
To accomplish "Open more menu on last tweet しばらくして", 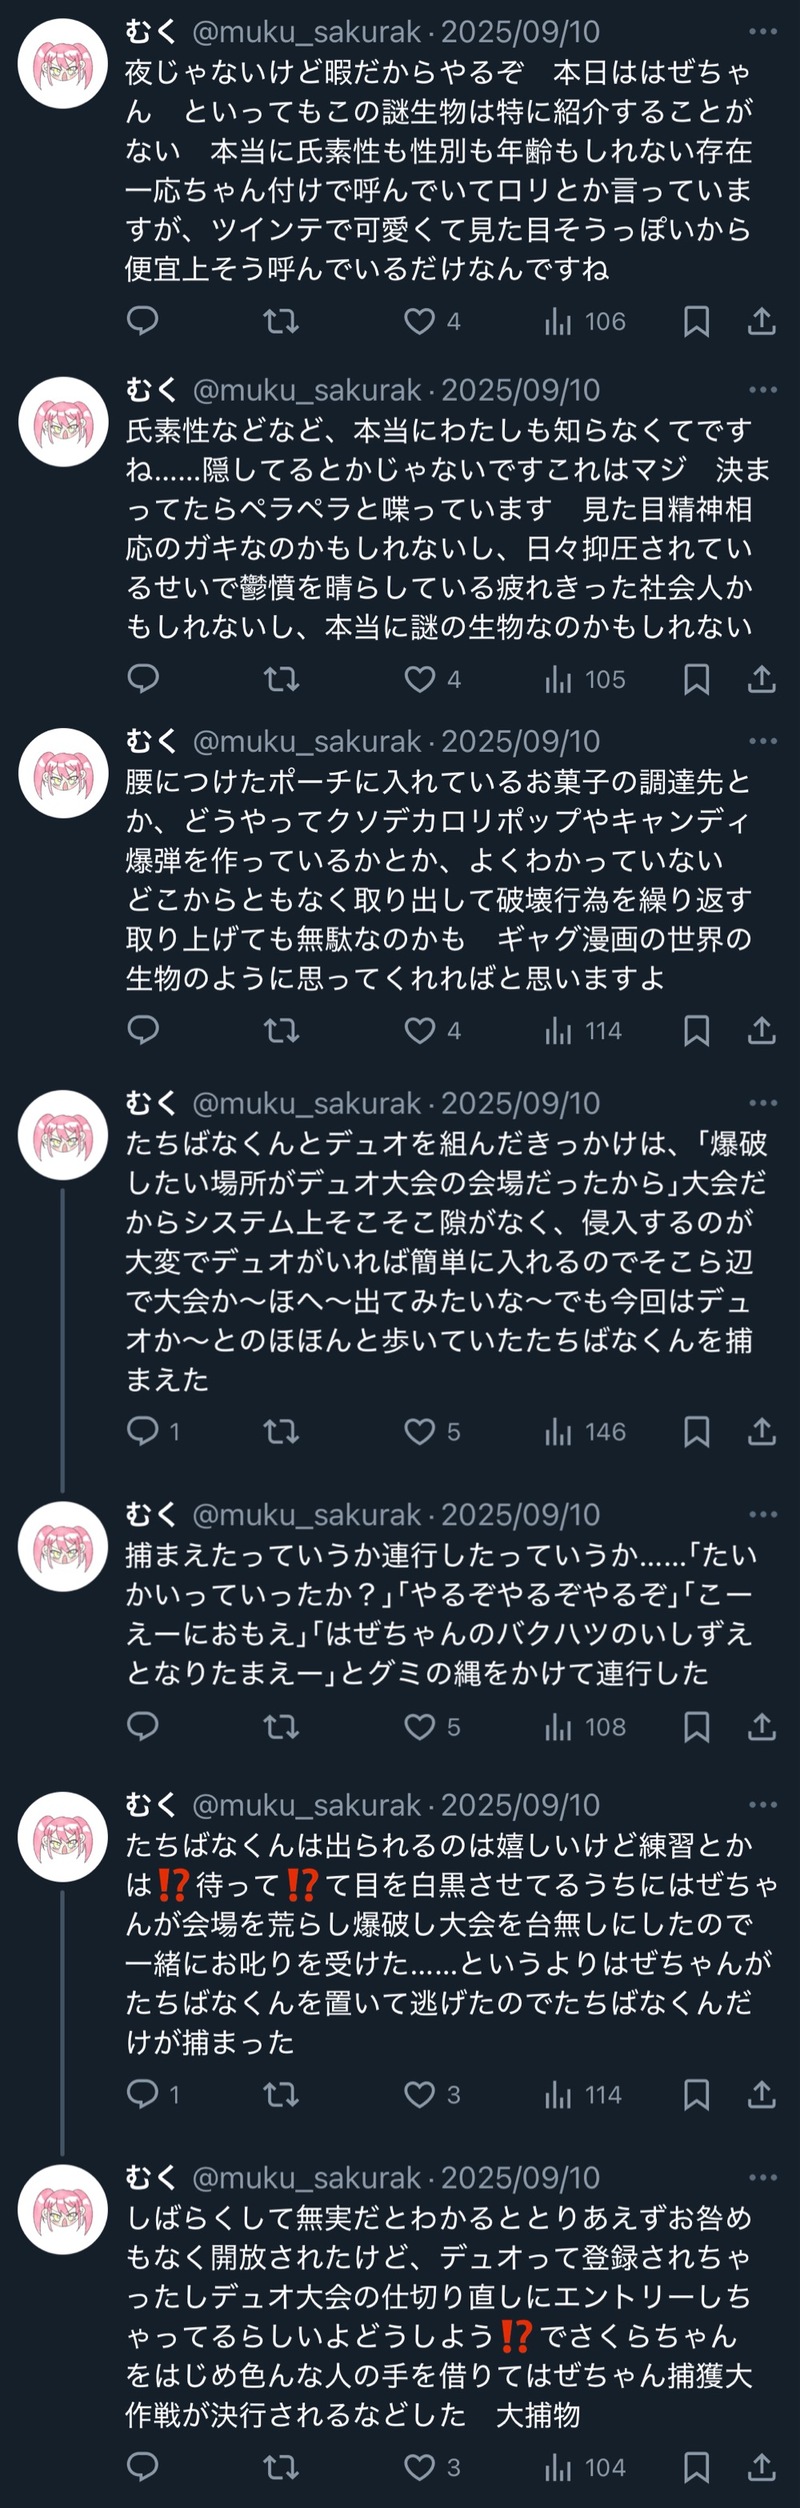I will point(762,2177).
